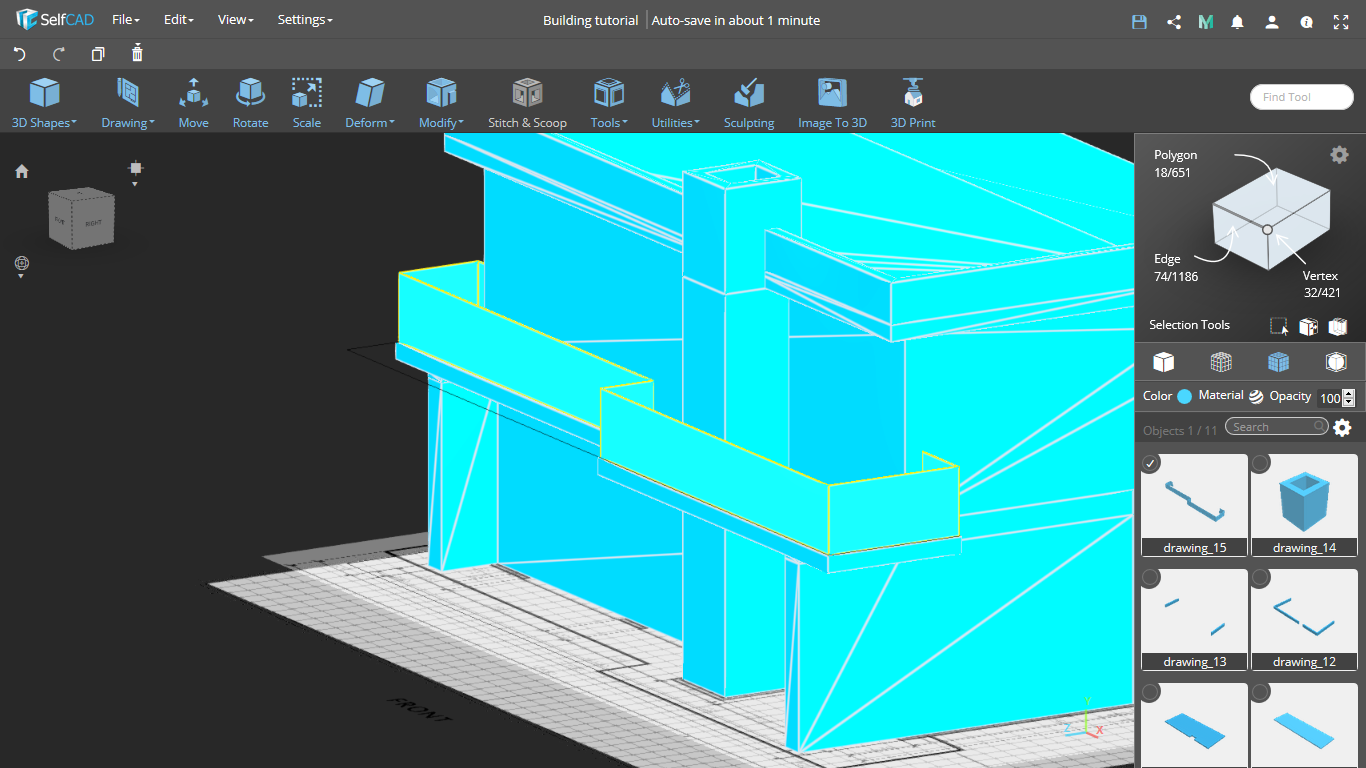Select Polygon selection mode
The image size is (1366, 768).
pos(1175,163)
